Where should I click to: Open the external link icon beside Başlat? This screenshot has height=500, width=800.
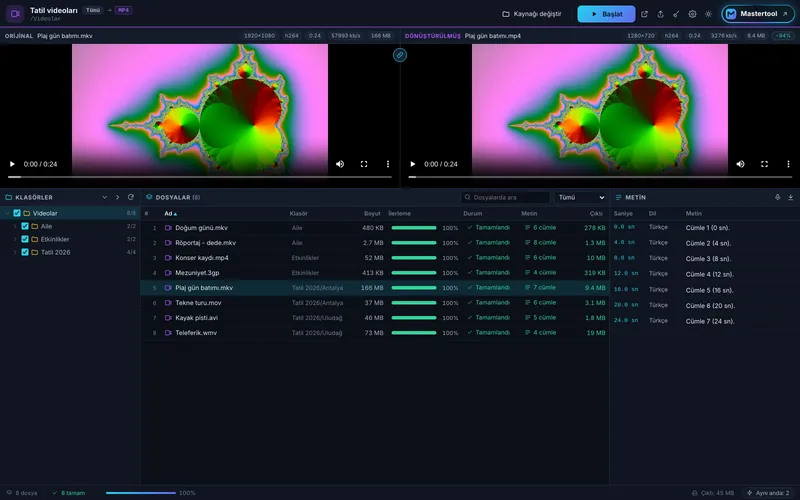644,14
